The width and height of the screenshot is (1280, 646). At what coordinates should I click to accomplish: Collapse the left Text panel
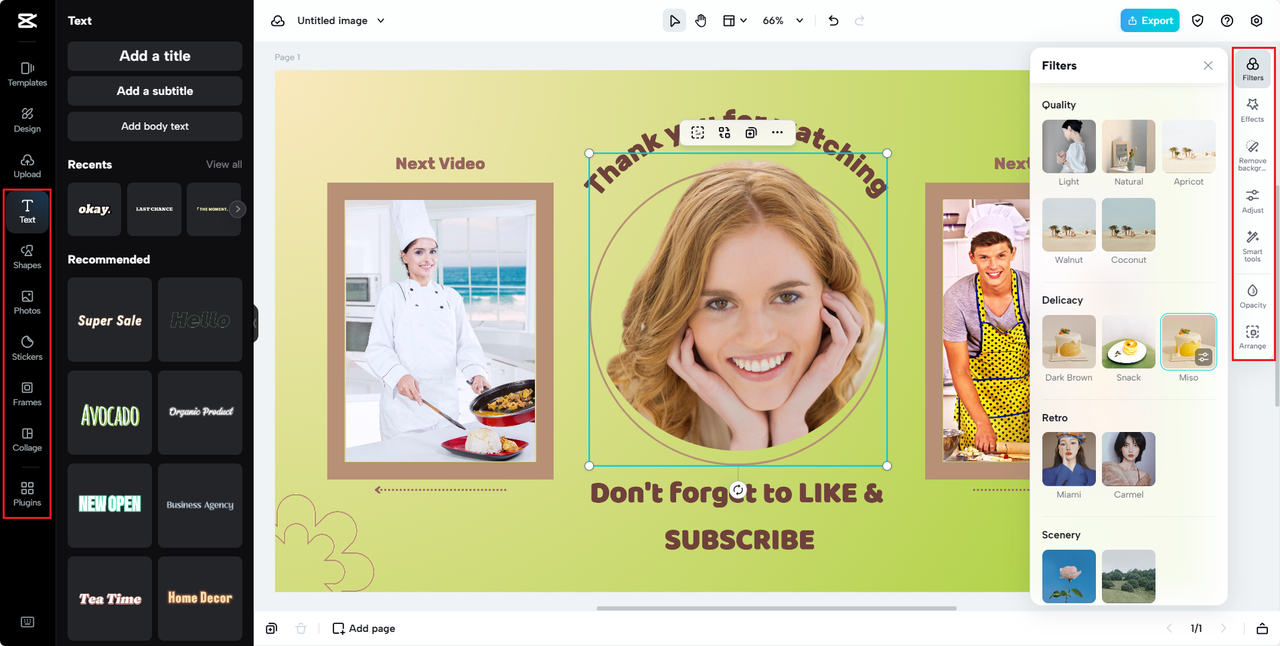pos(256,323)
